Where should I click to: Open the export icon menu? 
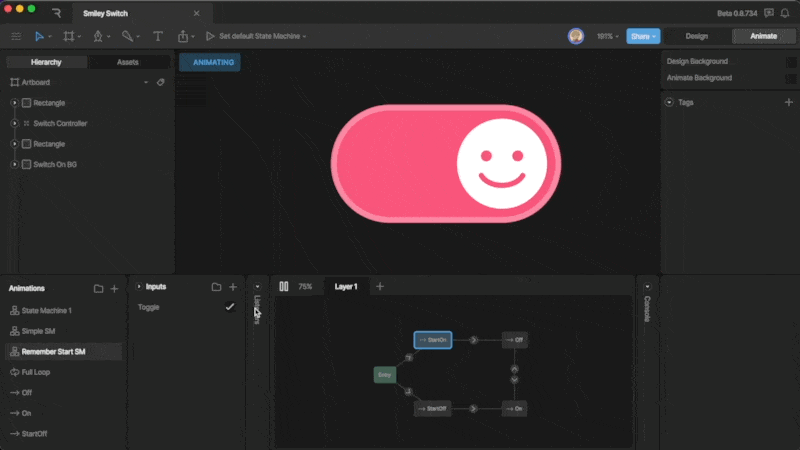(x=184, y=36)
